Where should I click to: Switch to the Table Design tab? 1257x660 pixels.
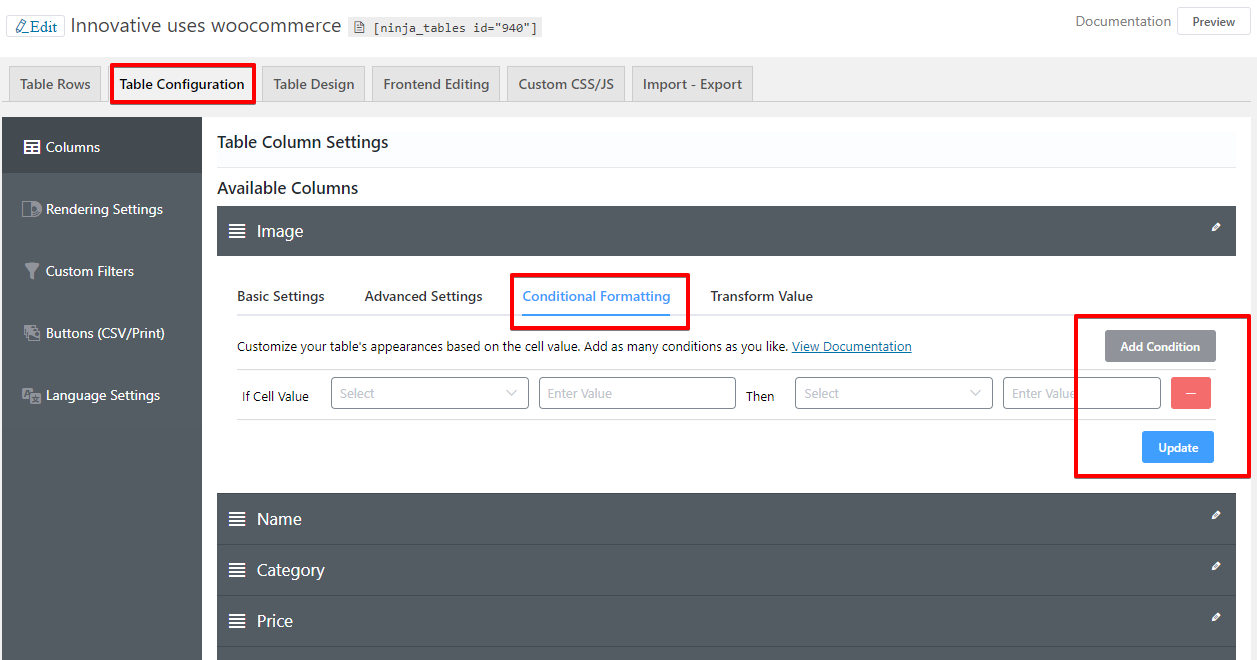click(x=314, y=84)
